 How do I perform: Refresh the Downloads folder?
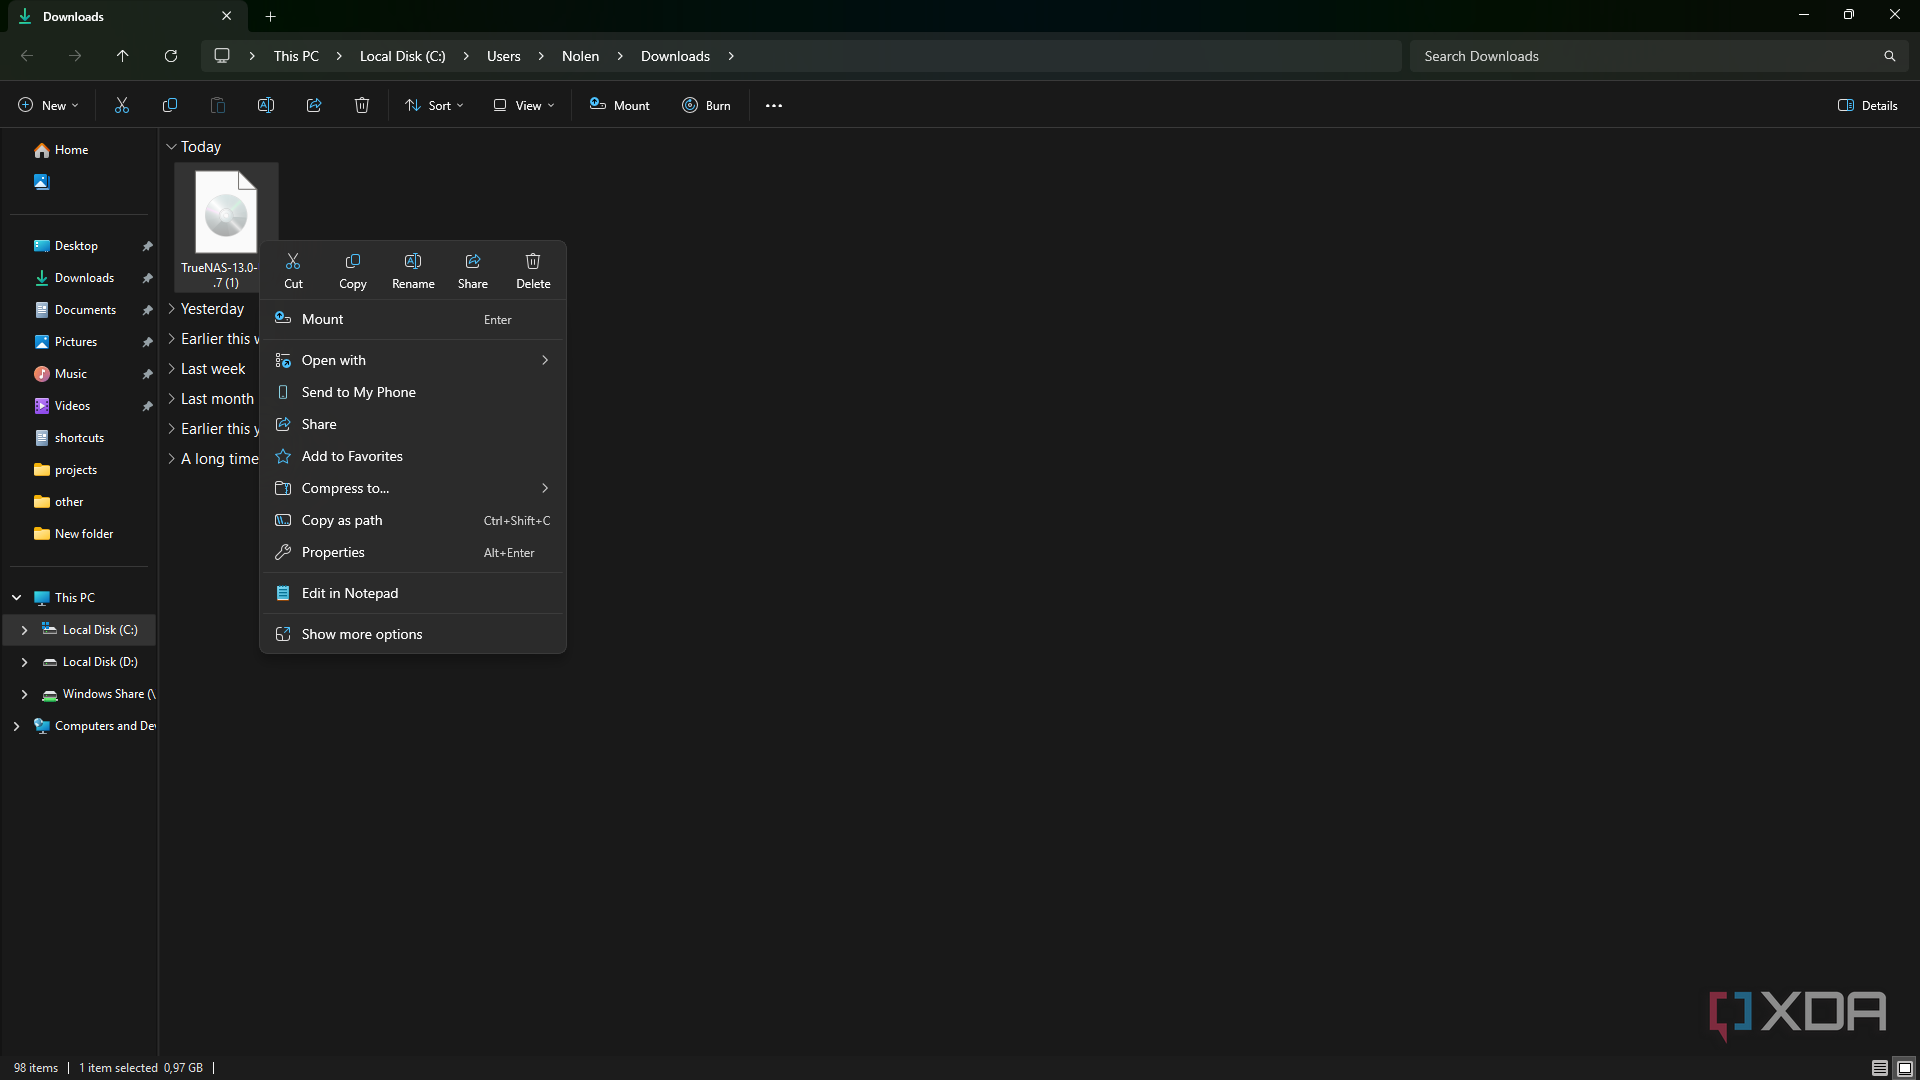(x=171, y=56)
